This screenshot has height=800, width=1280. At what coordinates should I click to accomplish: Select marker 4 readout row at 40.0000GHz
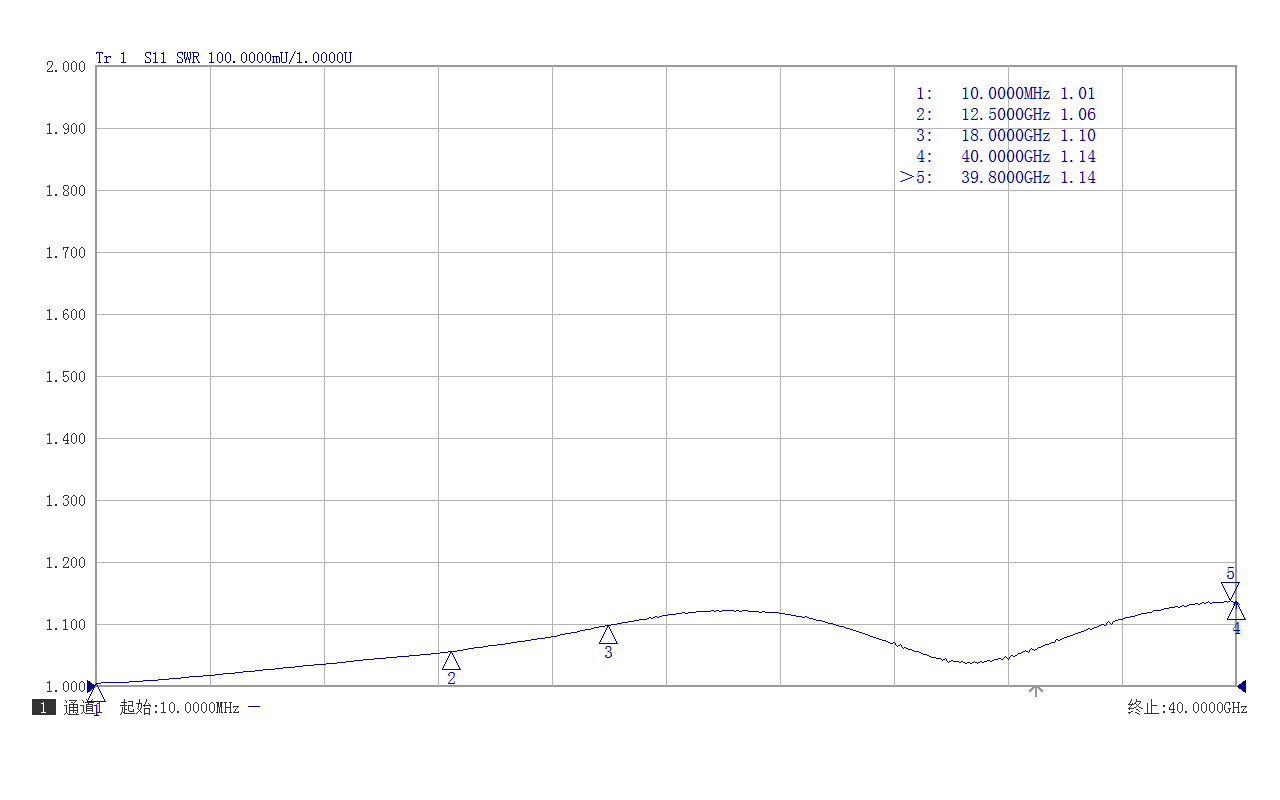(1005, 157)
